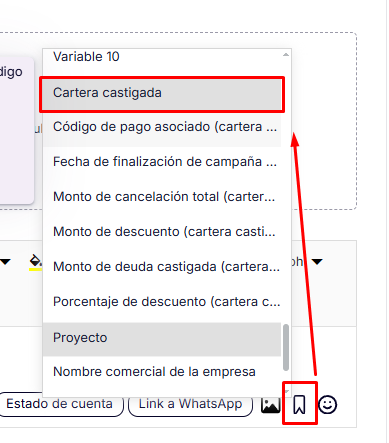Click the Link a WhatsApp button
389x443 pixels.
coord(190,404)
